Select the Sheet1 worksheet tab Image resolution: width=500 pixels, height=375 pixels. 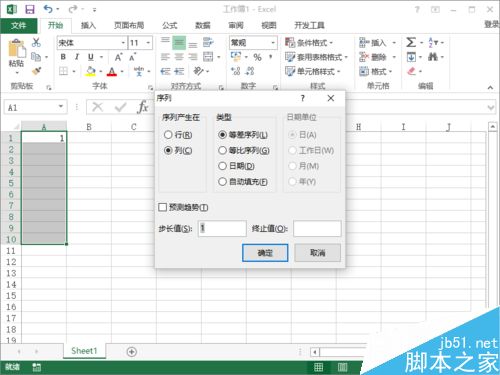[x=84, y=351]
